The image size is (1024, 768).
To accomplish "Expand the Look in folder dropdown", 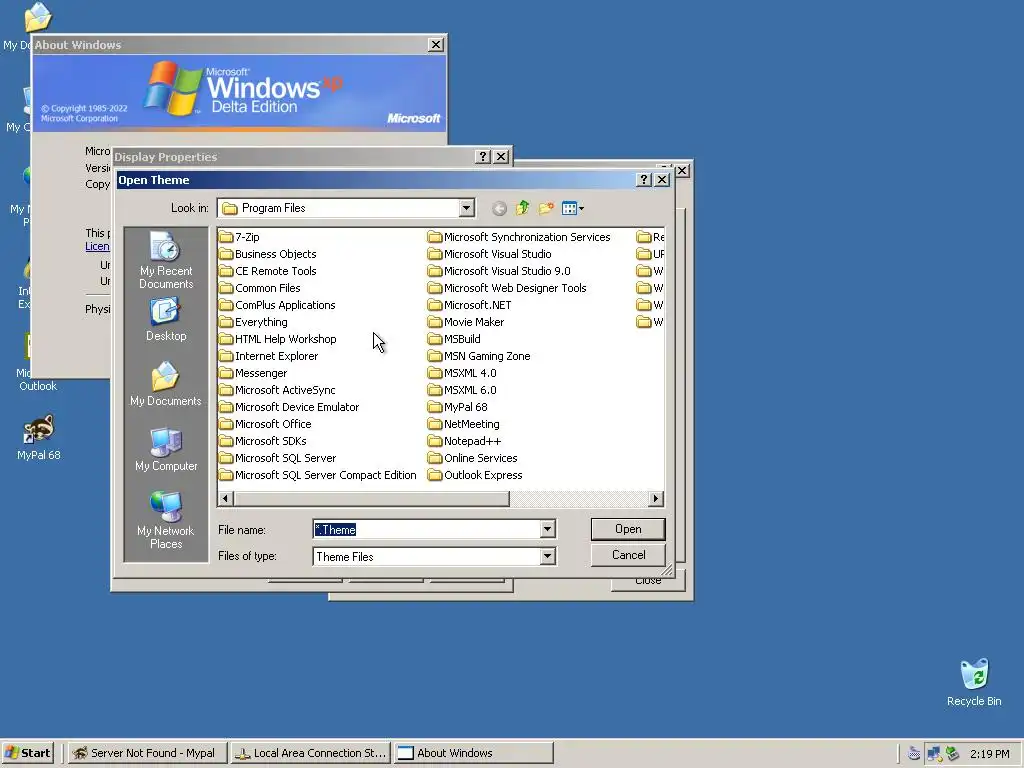I will [466, 208].
